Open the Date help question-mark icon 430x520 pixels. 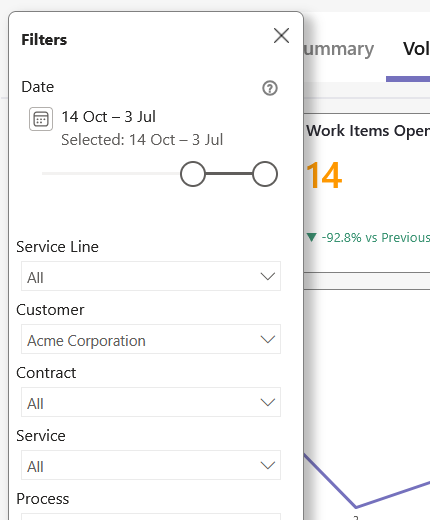(270, 88)
